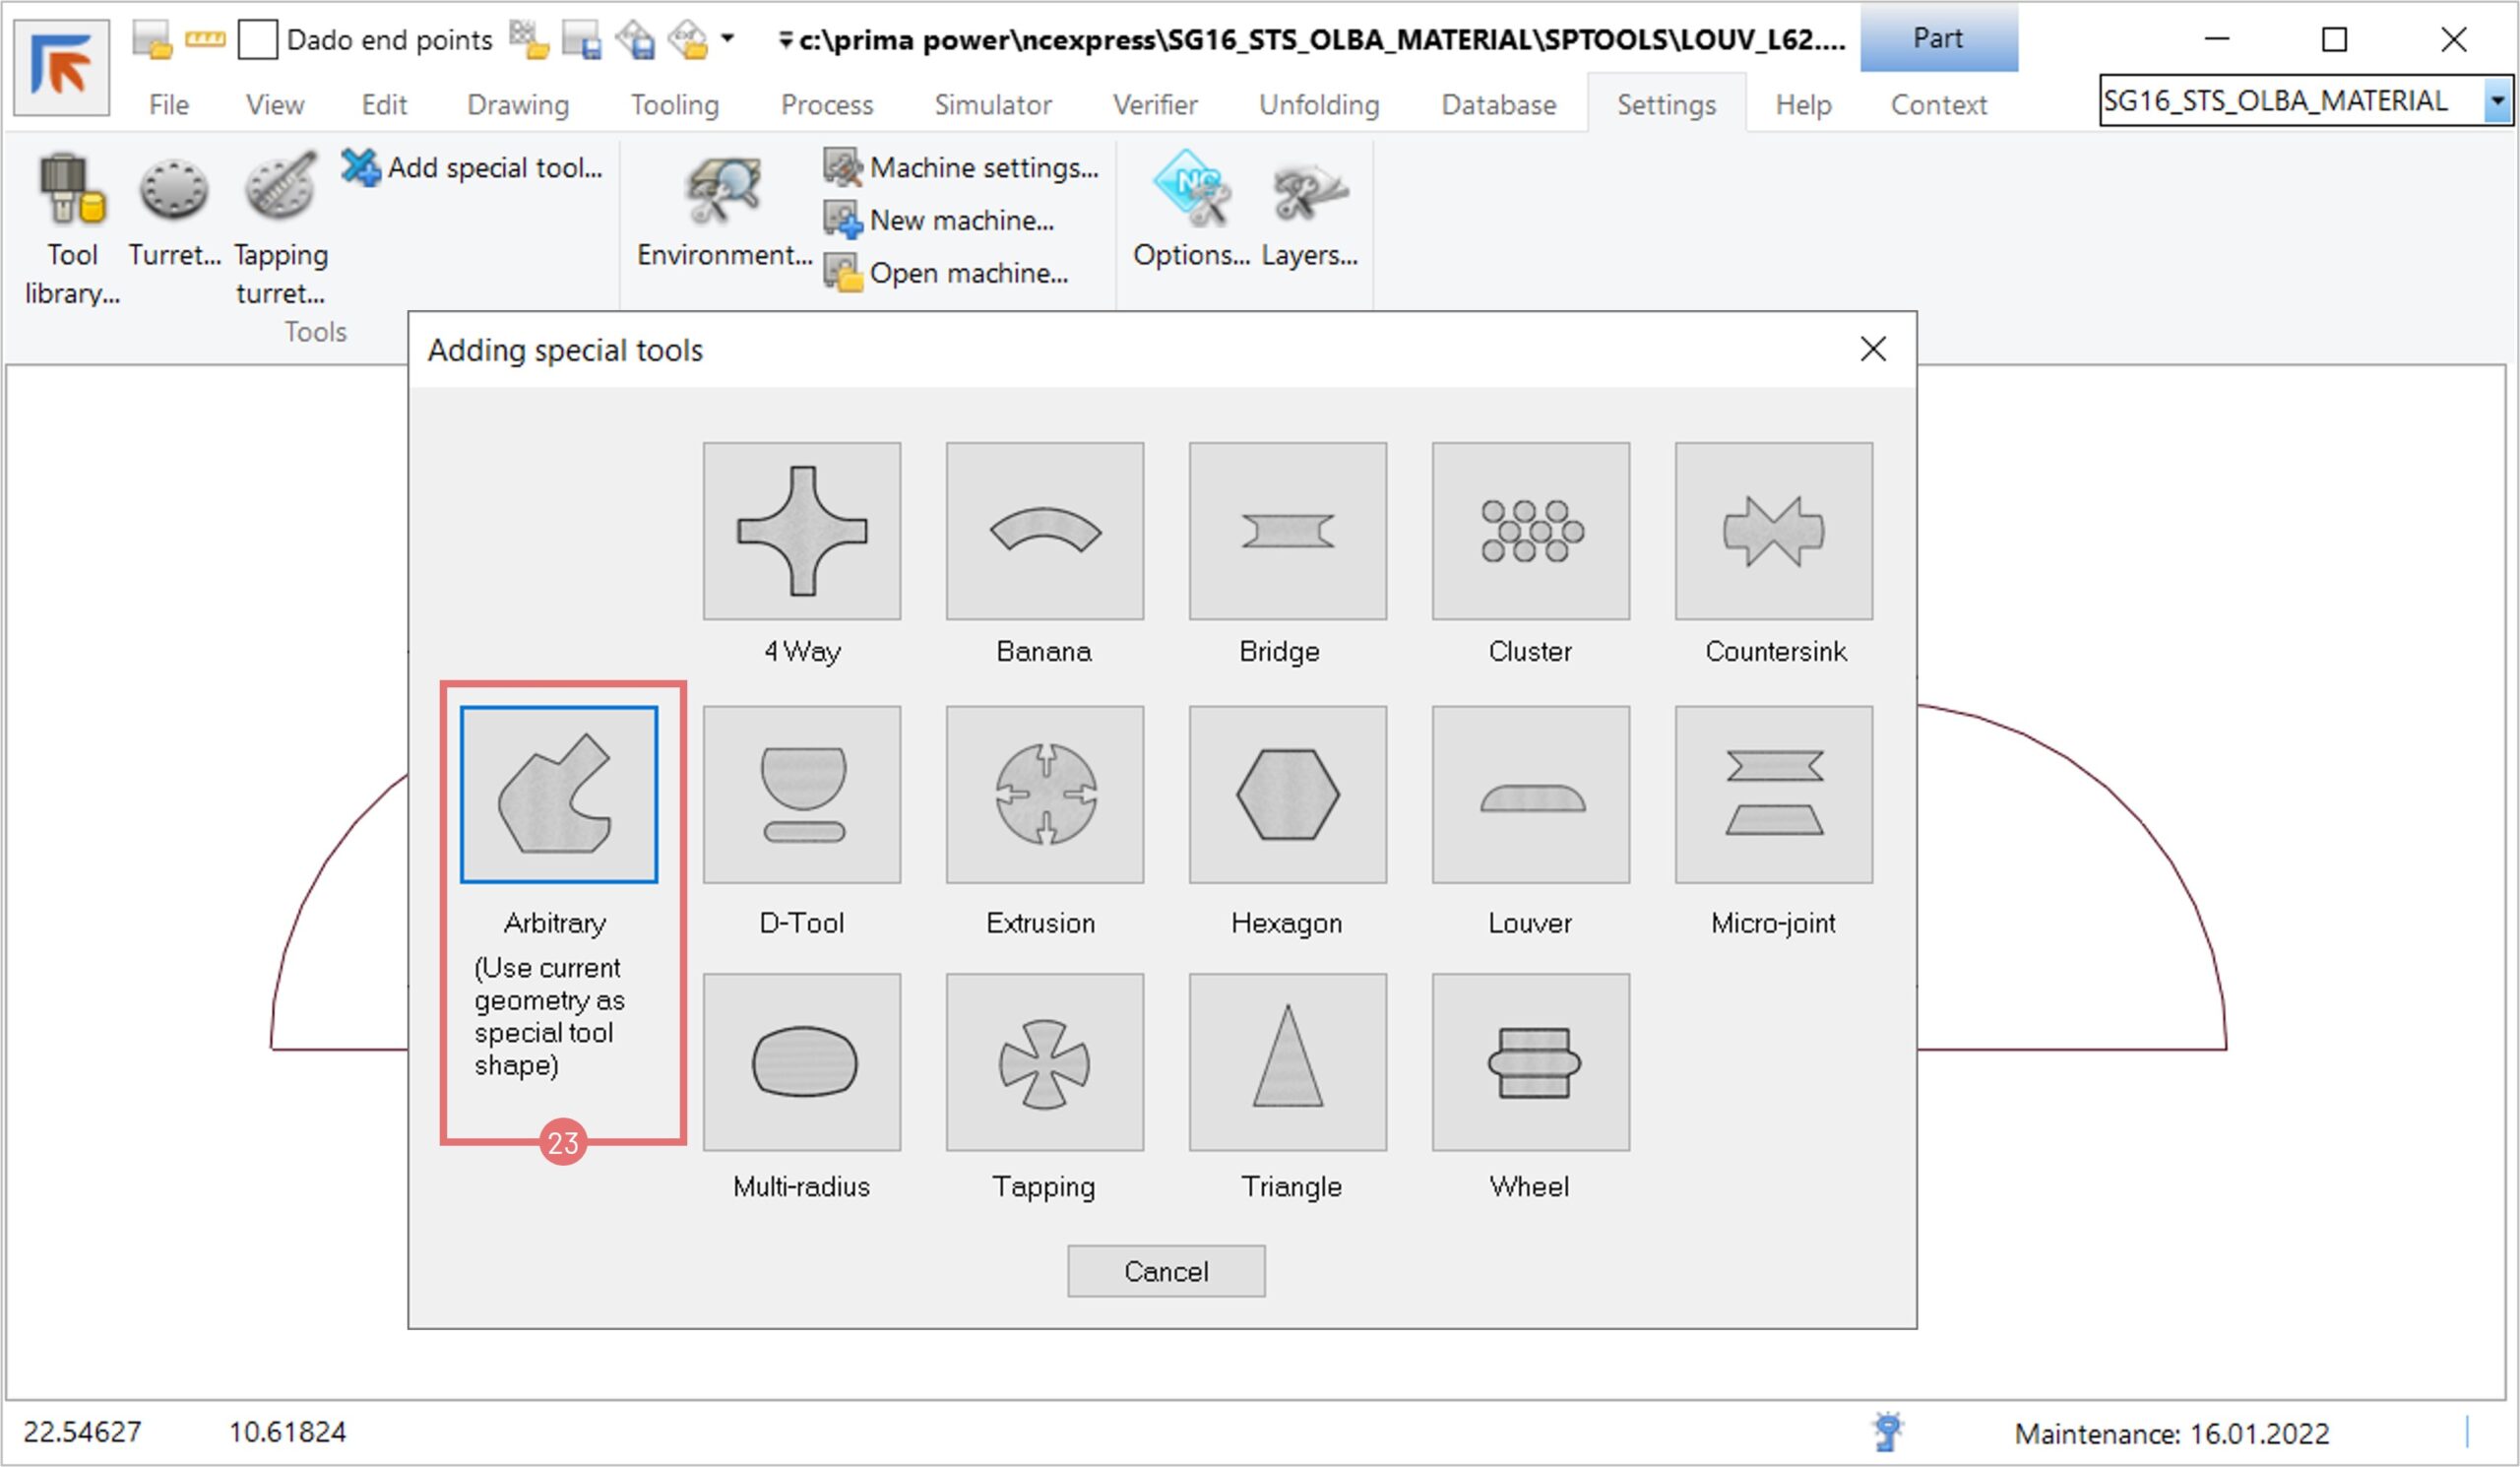Choose the Micro-joint tool icon
Screen dimensions: 2520x1467
pyautogui.click(x=1773, y=795)
